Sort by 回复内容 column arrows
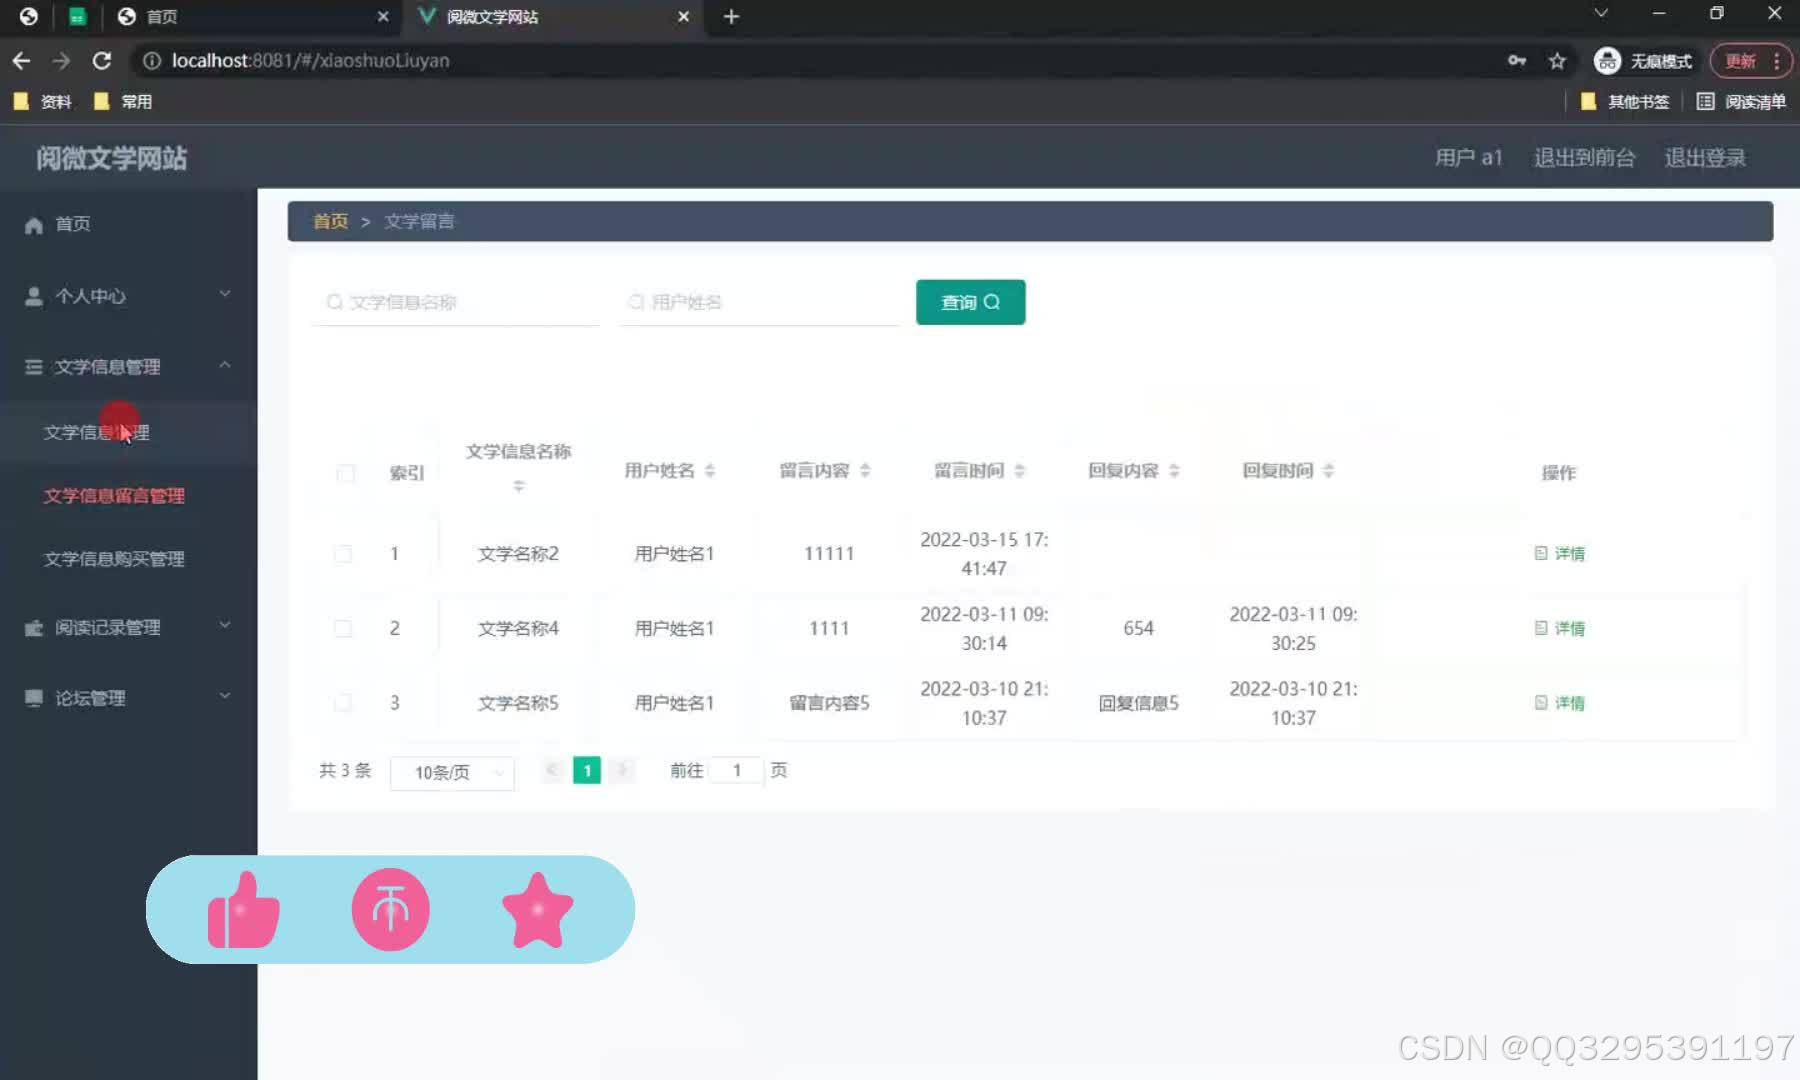This screenshot has height=1080, width=1800. [1174, 471]
